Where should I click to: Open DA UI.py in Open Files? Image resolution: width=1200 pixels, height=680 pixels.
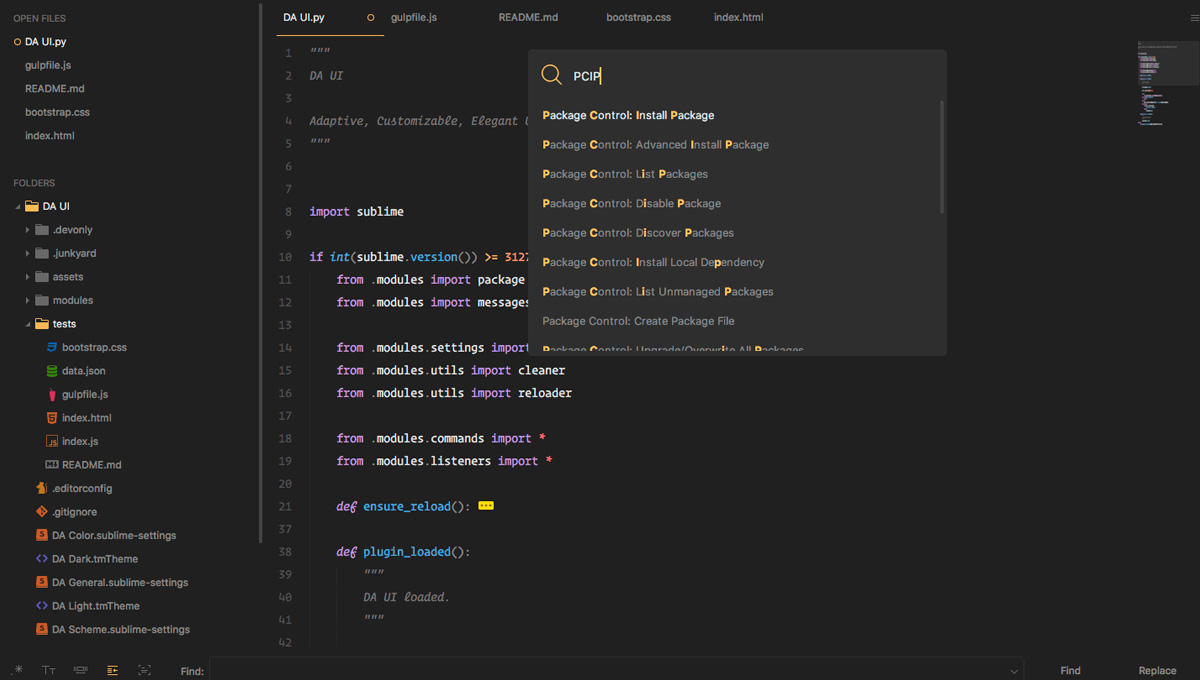coord(46,42)
